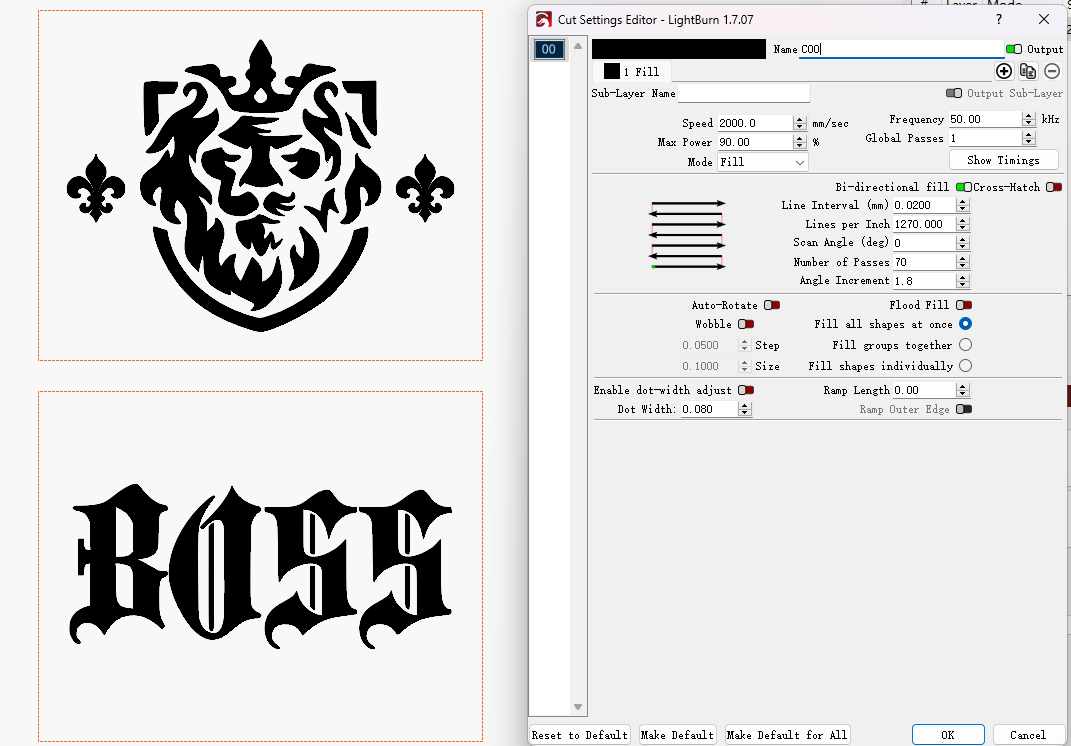Enable Auto-Rotate
Viewport: 1071px width, 746px height.
point(772,305)
